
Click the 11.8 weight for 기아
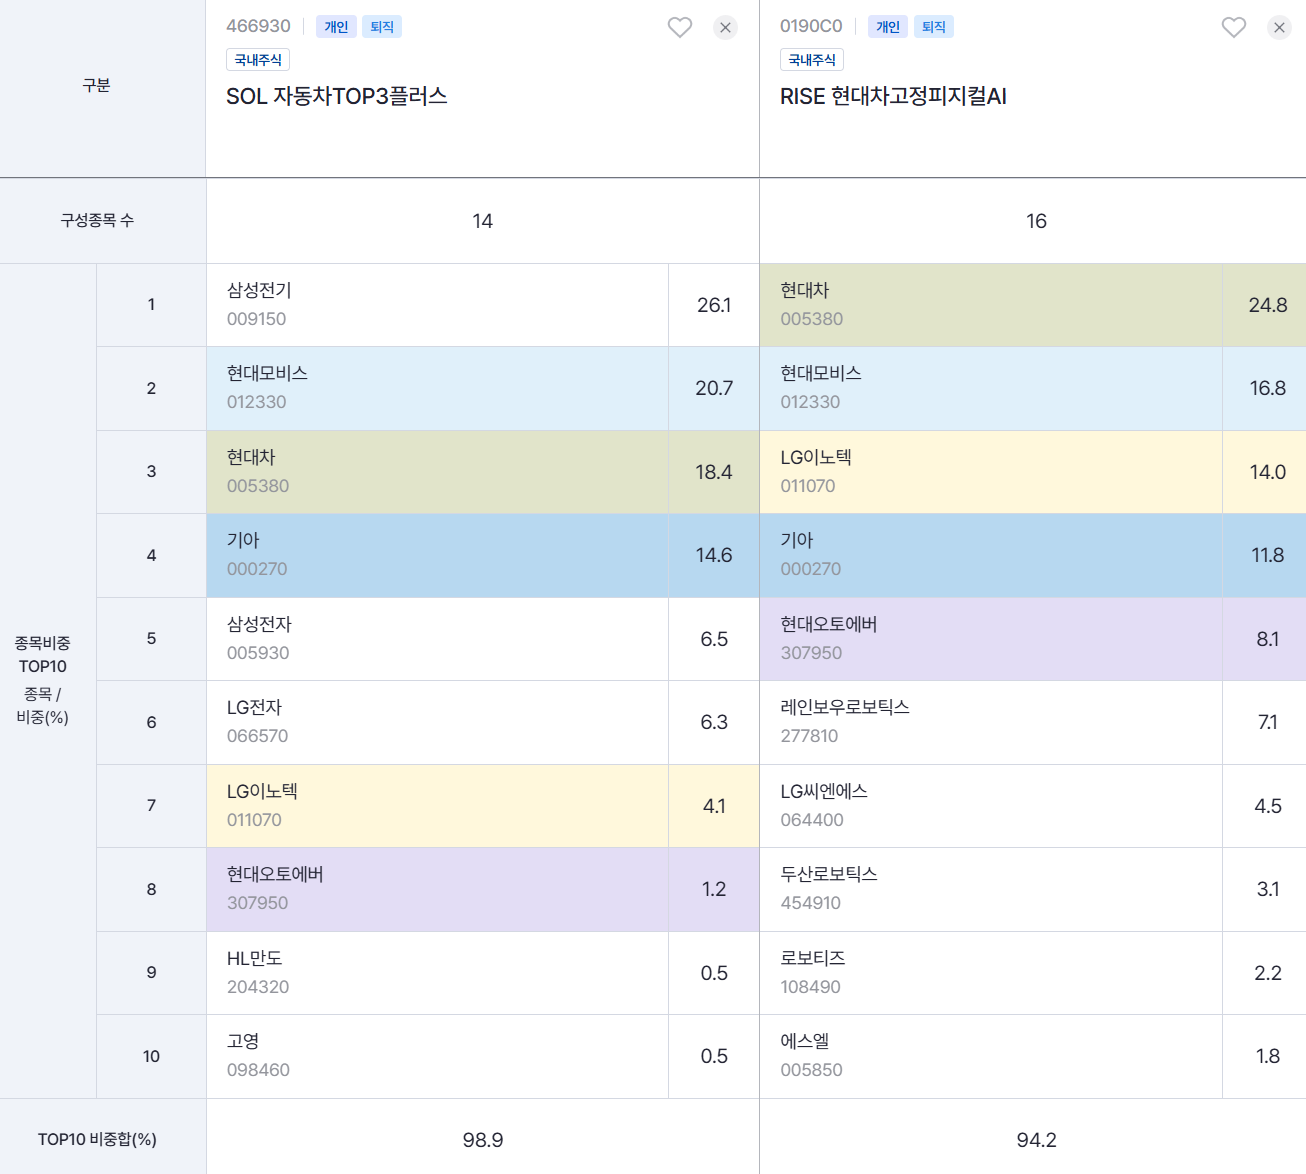pos(1268,555)
